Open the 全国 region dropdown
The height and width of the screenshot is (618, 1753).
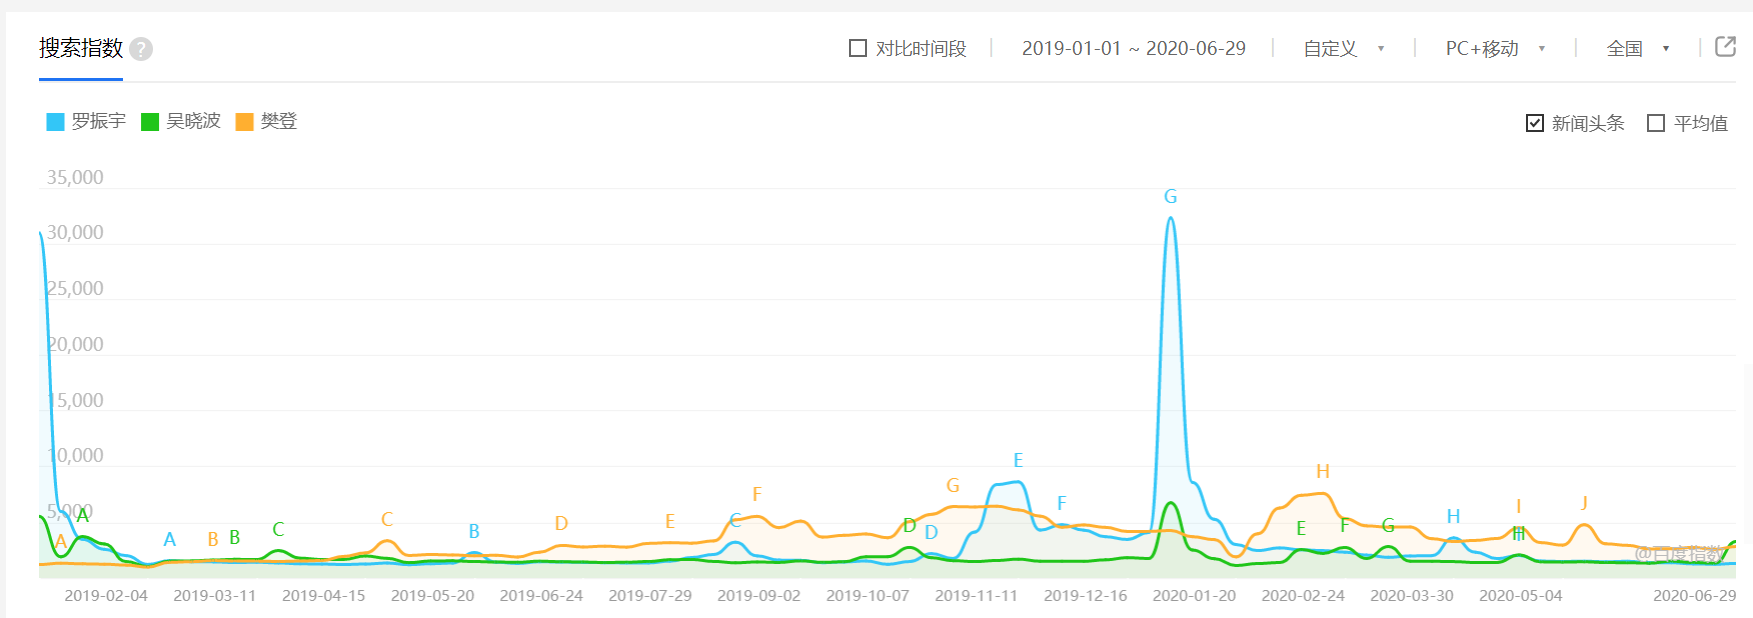(x=1637, y=48)
